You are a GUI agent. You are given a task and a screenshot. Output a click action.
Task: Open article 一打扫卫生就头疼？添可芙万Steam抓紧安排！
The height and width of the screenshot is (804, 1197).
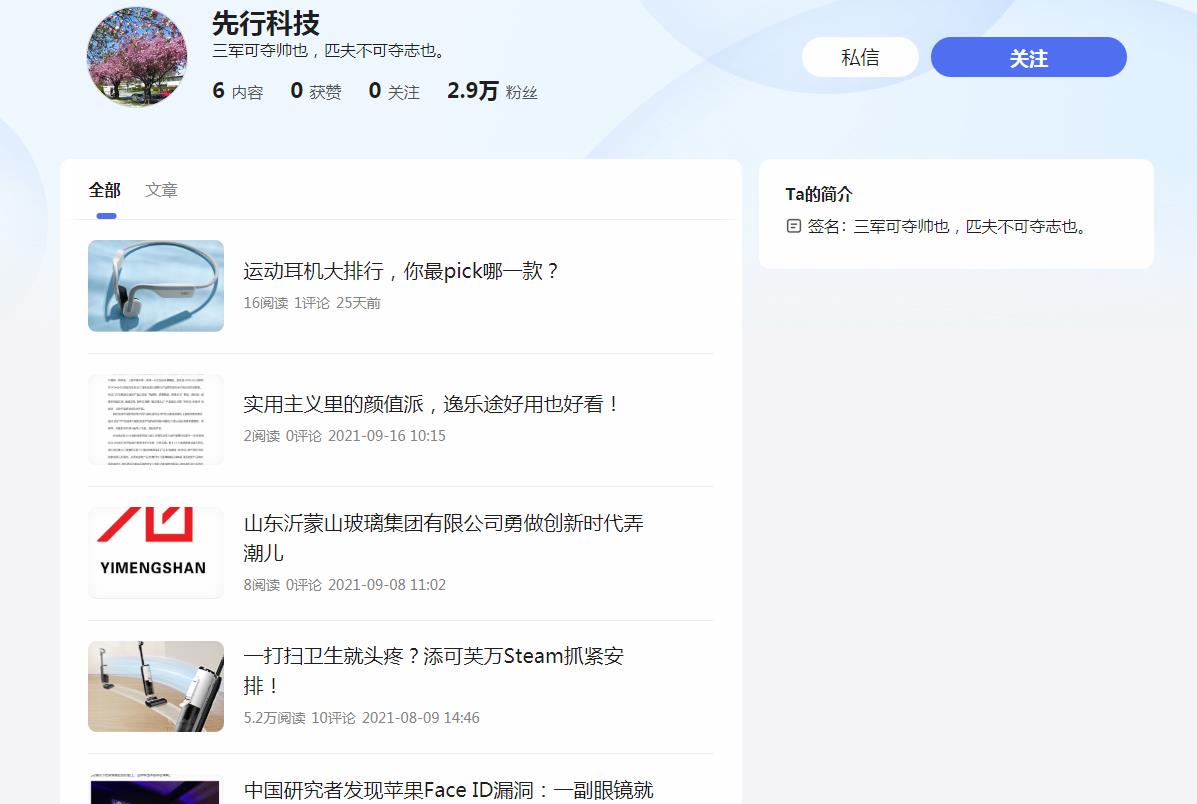pos(434,670)
